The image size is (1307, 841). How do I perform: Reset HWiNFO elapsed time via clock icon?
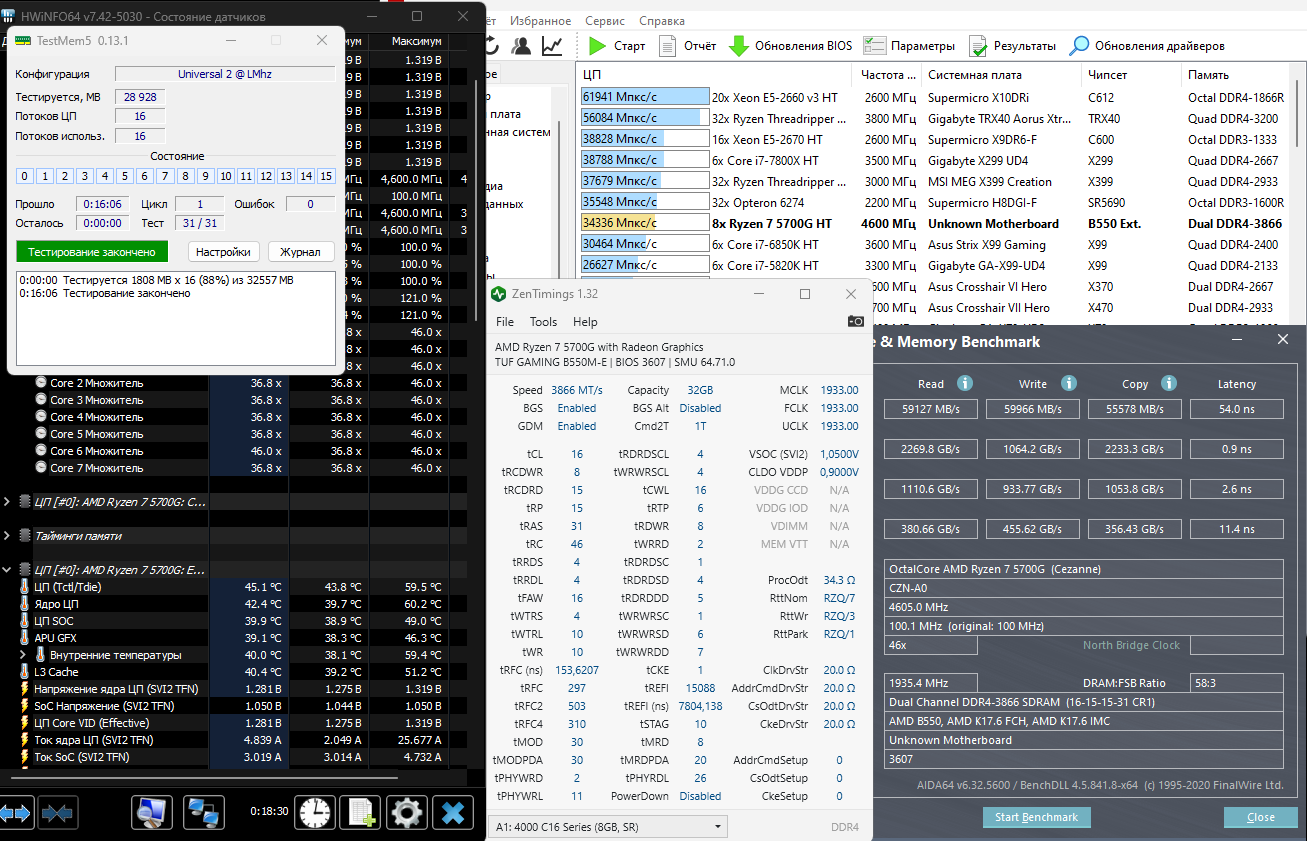pos(316,812)
